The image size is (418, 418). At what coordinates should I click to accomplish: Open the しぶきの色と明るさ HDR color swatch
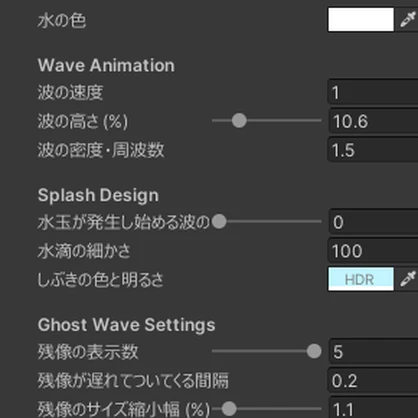pos(361,279)
